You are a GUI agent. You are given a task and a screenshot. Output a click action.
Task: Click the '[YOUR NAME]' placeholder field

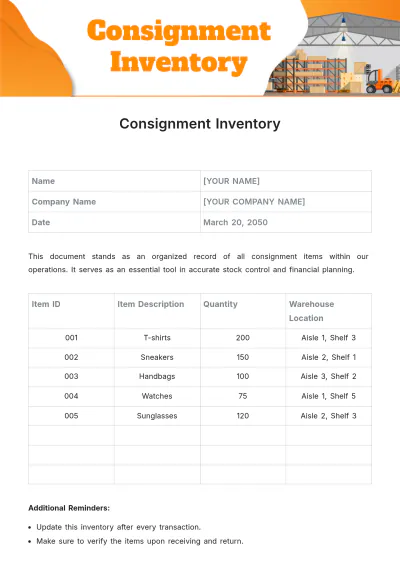point(286,181)
